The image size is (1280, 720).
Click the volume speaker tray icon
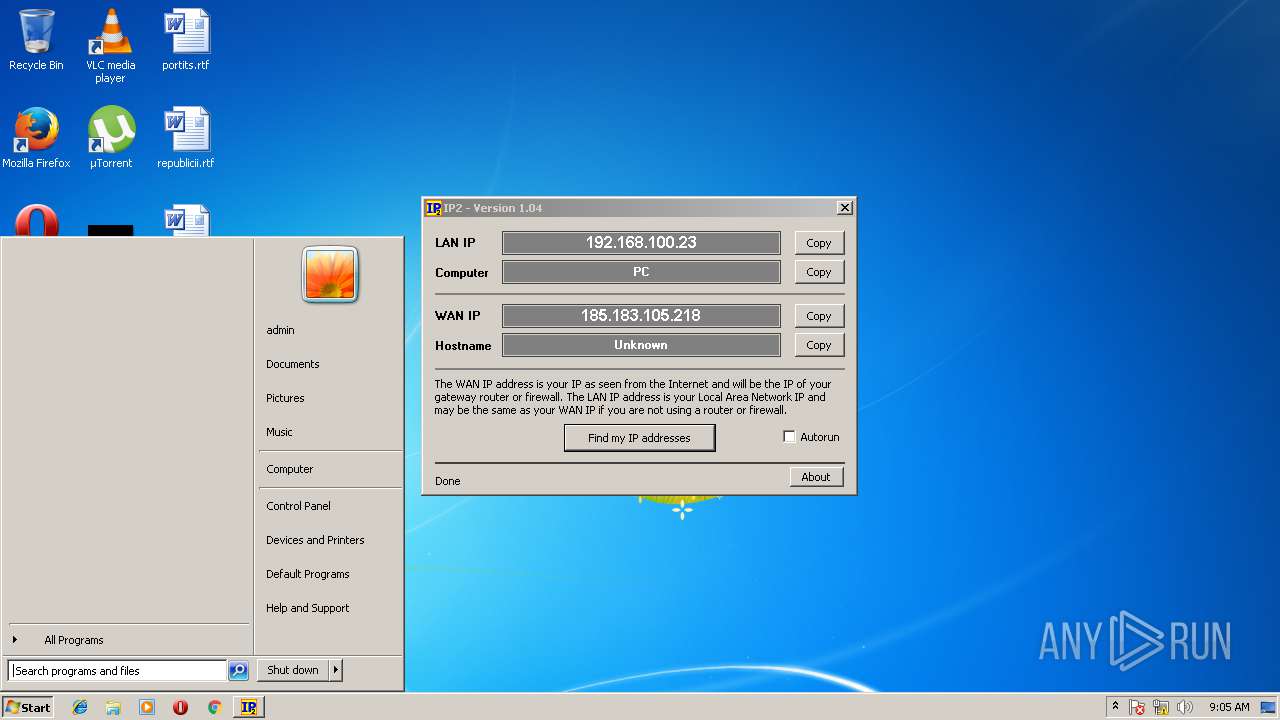pos(1185,707)
